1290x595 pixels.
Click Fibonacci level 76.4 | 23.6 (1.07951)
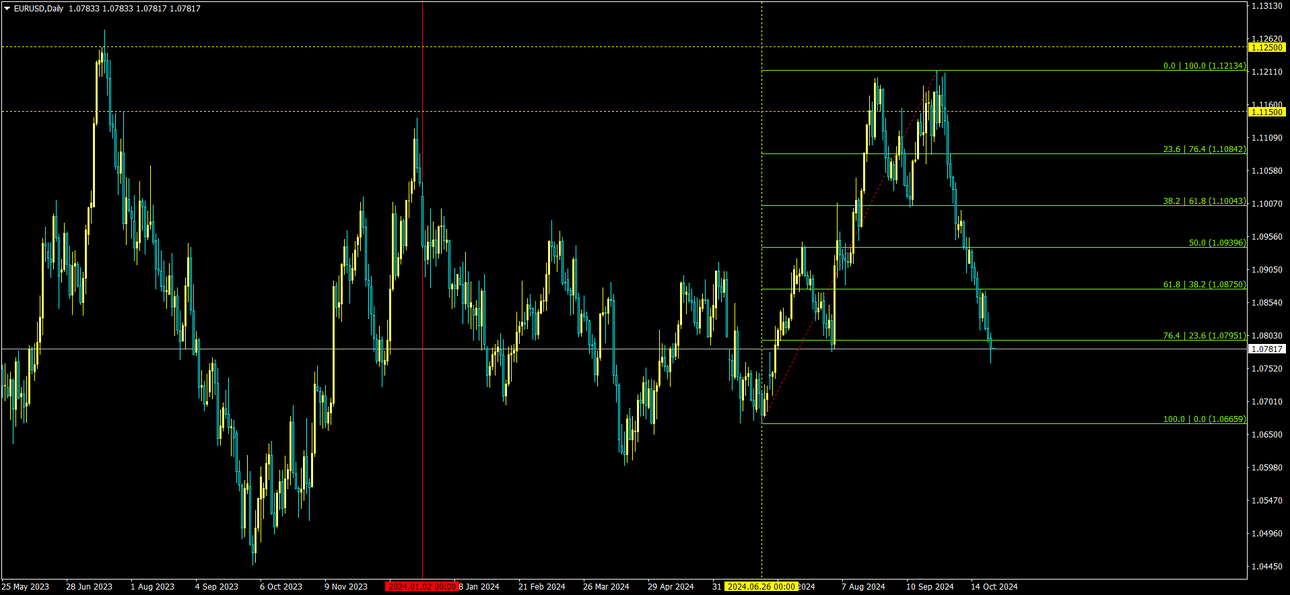coord(1204,336)
